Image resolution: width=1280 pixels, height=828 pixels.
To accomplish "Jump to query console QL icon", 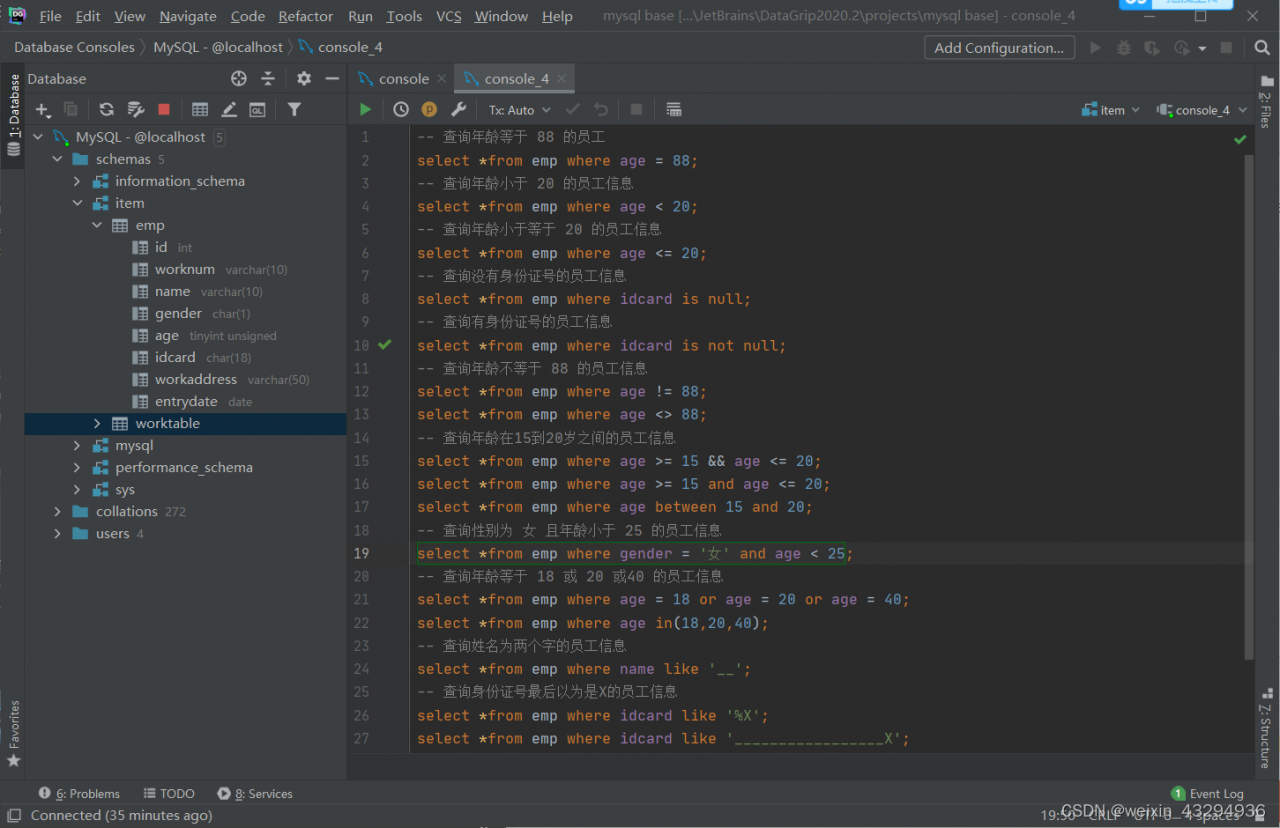I will (258, 110).
